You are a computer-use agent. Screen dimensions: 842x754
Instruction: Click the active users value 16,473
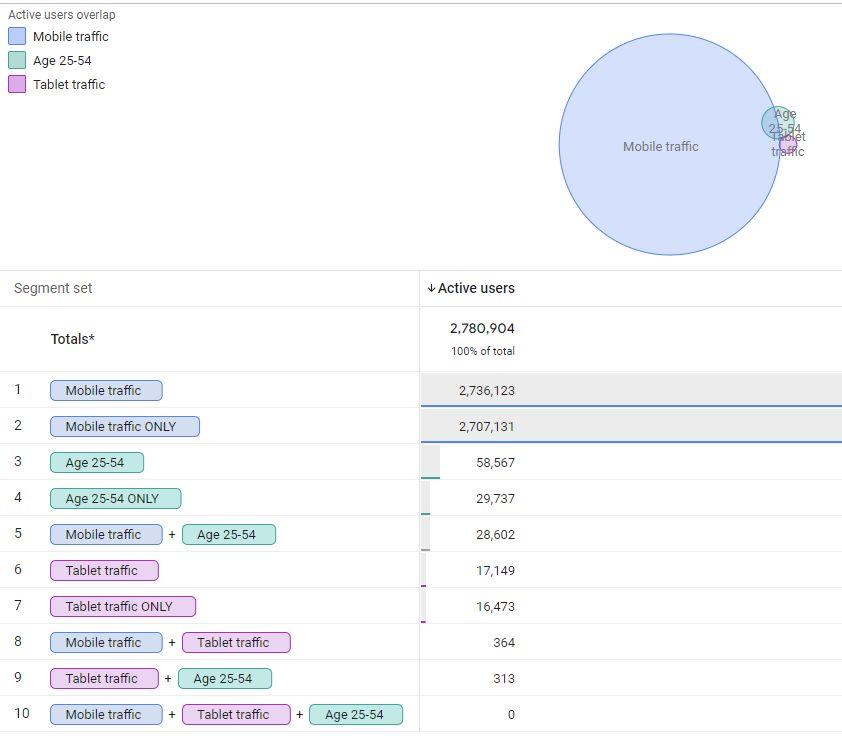495,606
